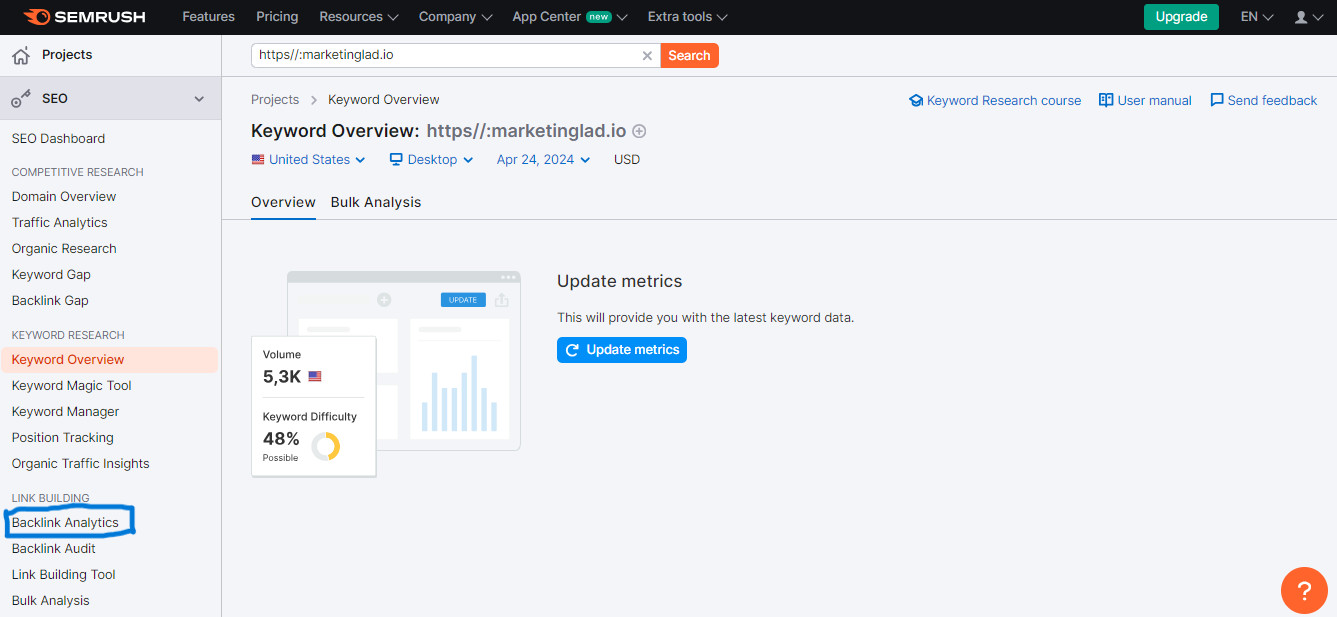This screenshot has height=617, width=1337.
Task: Open Backlink Analytics in sidebar
Action: pos(65,523)
